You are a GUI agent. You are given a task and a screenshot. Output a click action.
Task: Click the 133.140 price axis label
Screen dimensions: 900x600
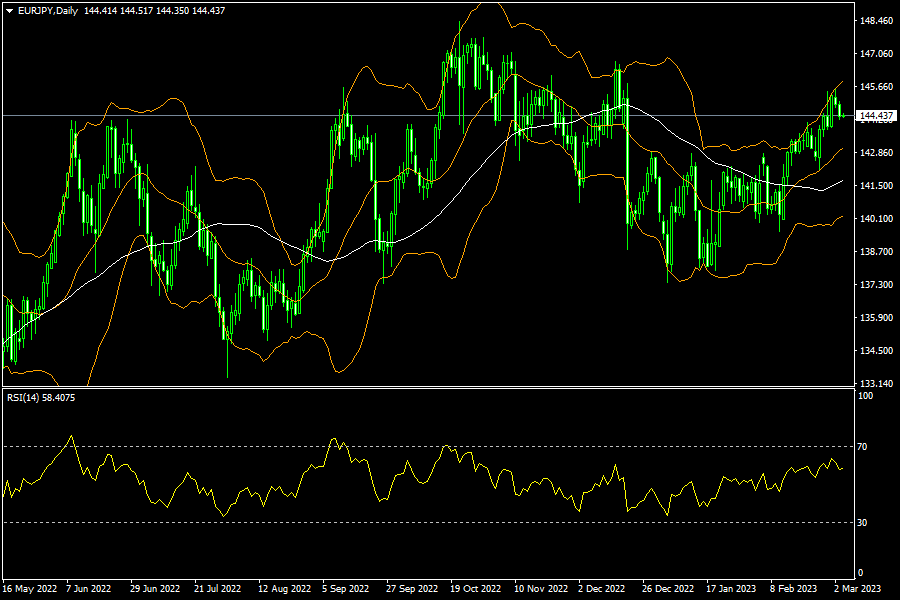point(876,383)
